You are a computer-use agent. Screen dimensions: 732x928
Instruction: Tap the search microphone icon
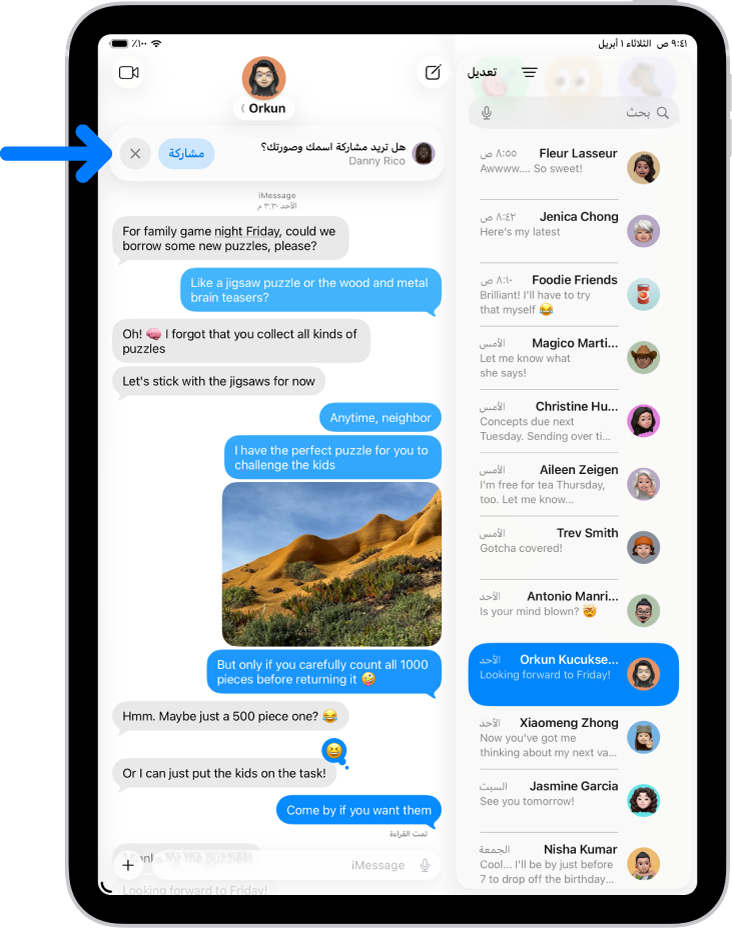(x=486, y=112)
